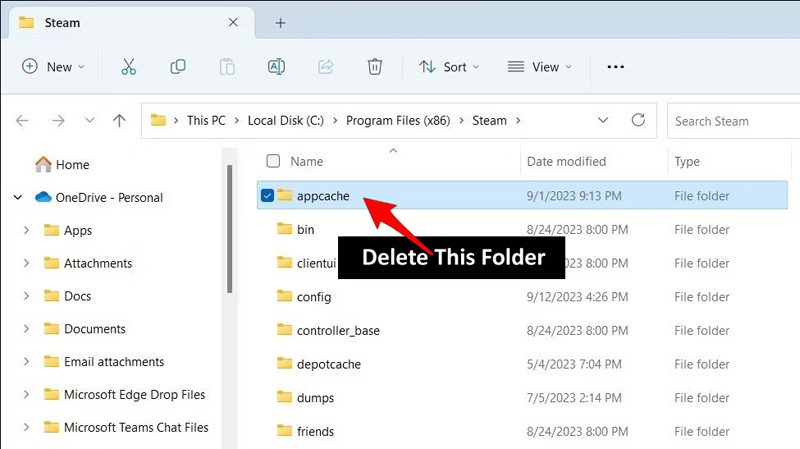Screen dimensions: 800x449
Task: Expand address bar history dropdown
Action: pos(603,120)
